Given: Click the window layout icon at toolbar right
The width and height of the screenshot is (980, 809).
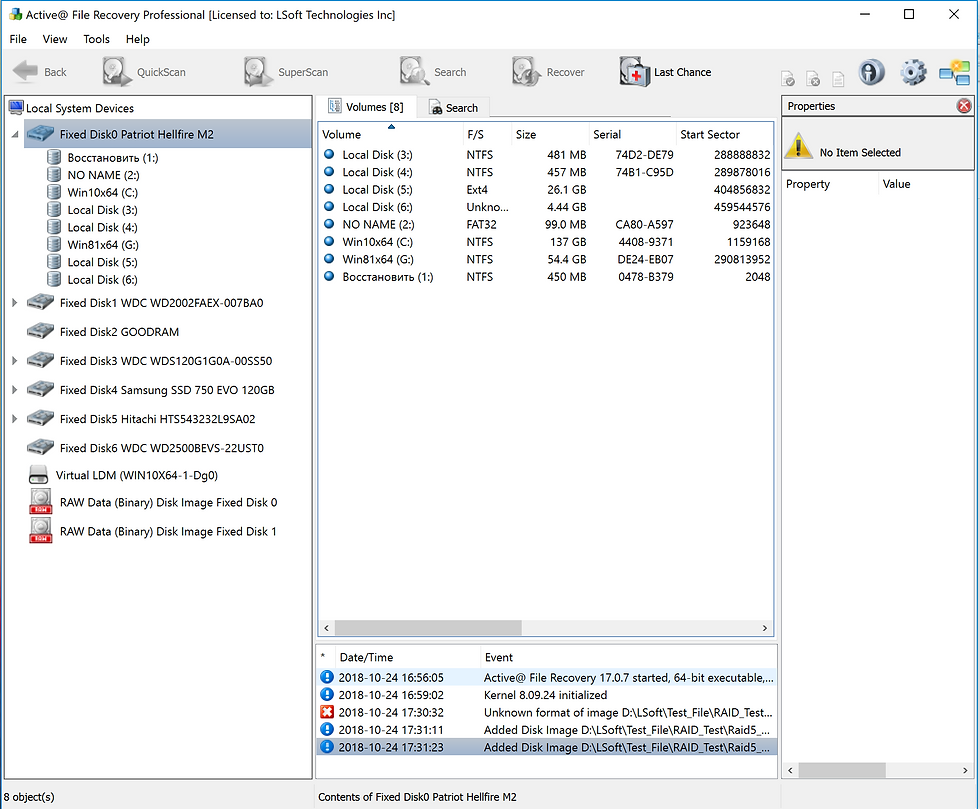Looking at the screenshot, I should [x=954, y=73].
